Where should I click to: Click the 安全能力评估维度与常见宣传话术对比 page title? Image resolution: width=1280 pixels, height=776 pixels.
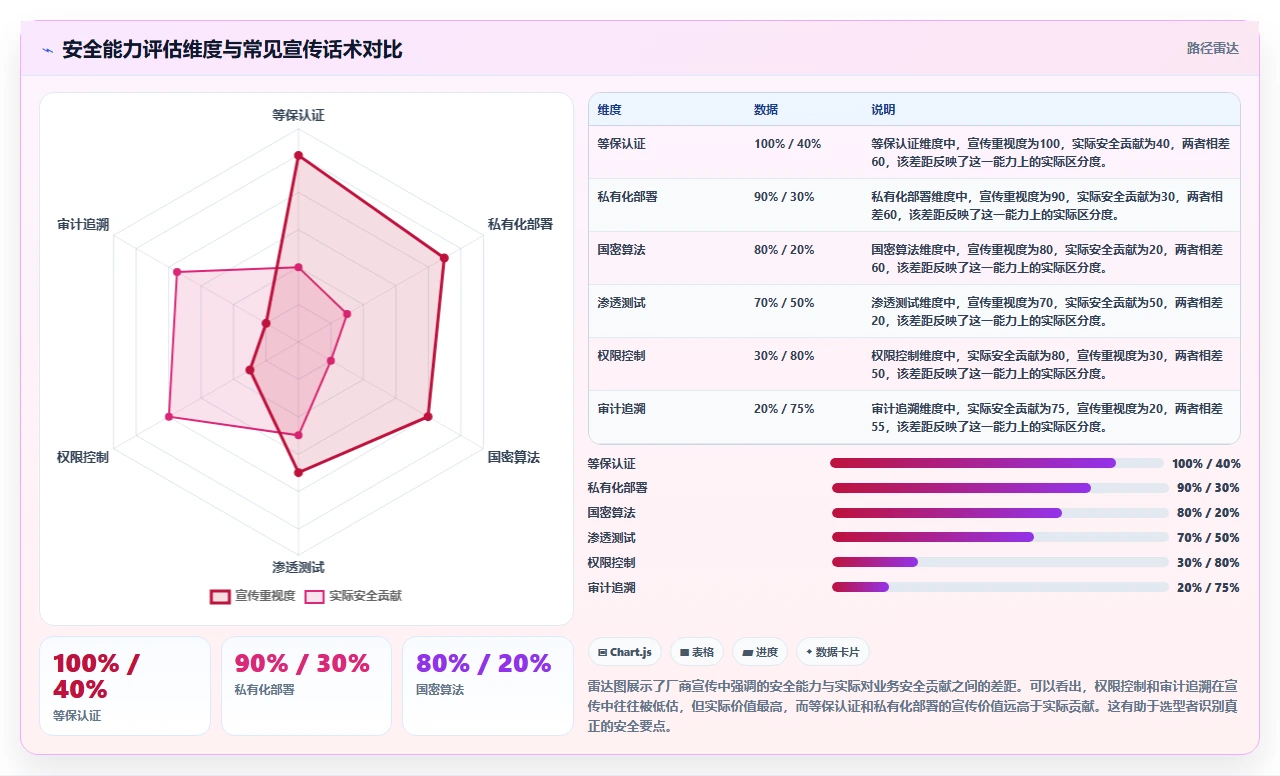coord(232,49)
